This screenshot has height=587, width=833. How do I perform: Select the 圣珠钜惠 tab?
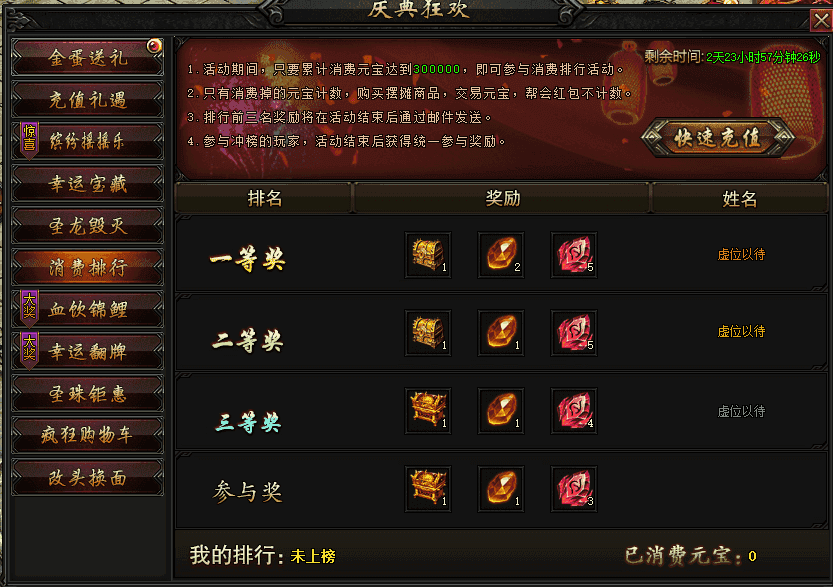(x=88, y=393)
